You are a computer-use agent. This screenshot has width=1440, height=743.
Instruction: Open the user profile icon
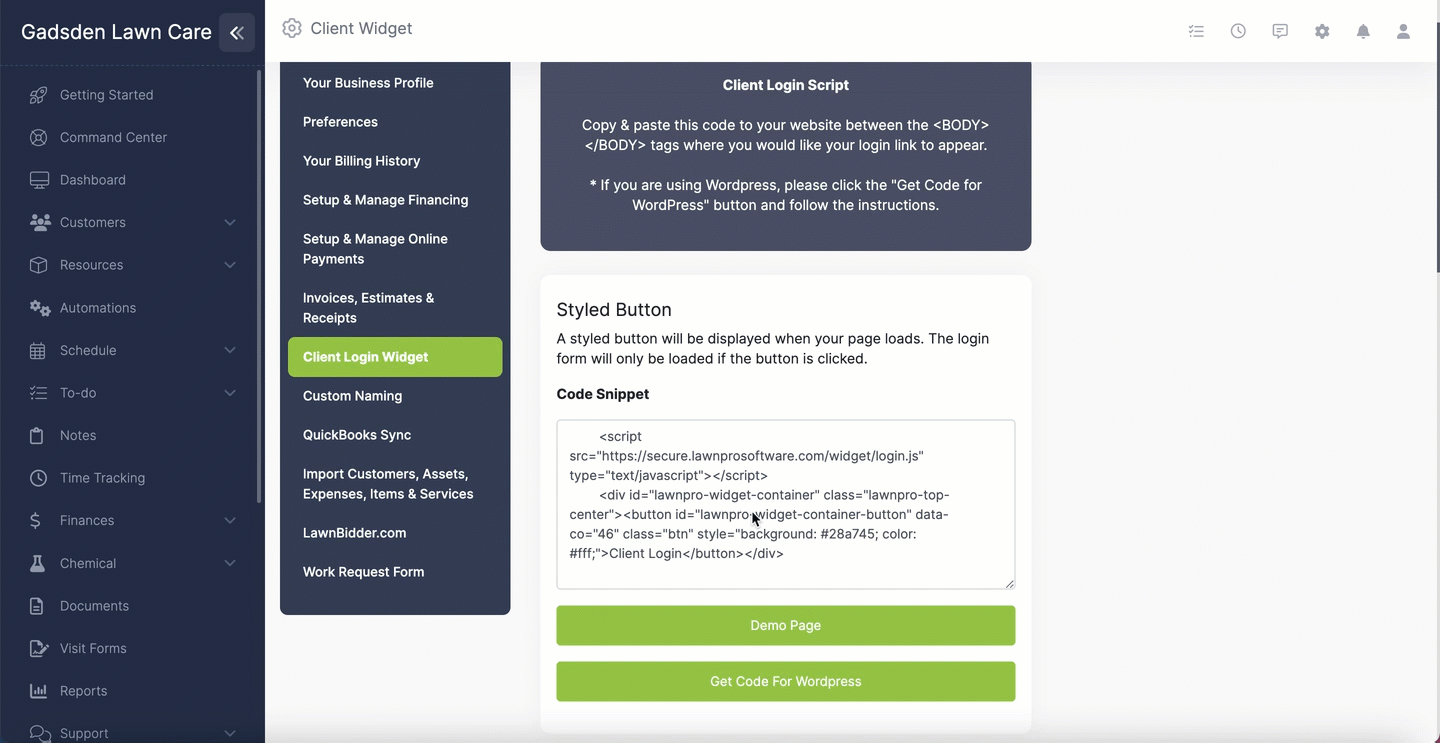tap(1403, 31)
